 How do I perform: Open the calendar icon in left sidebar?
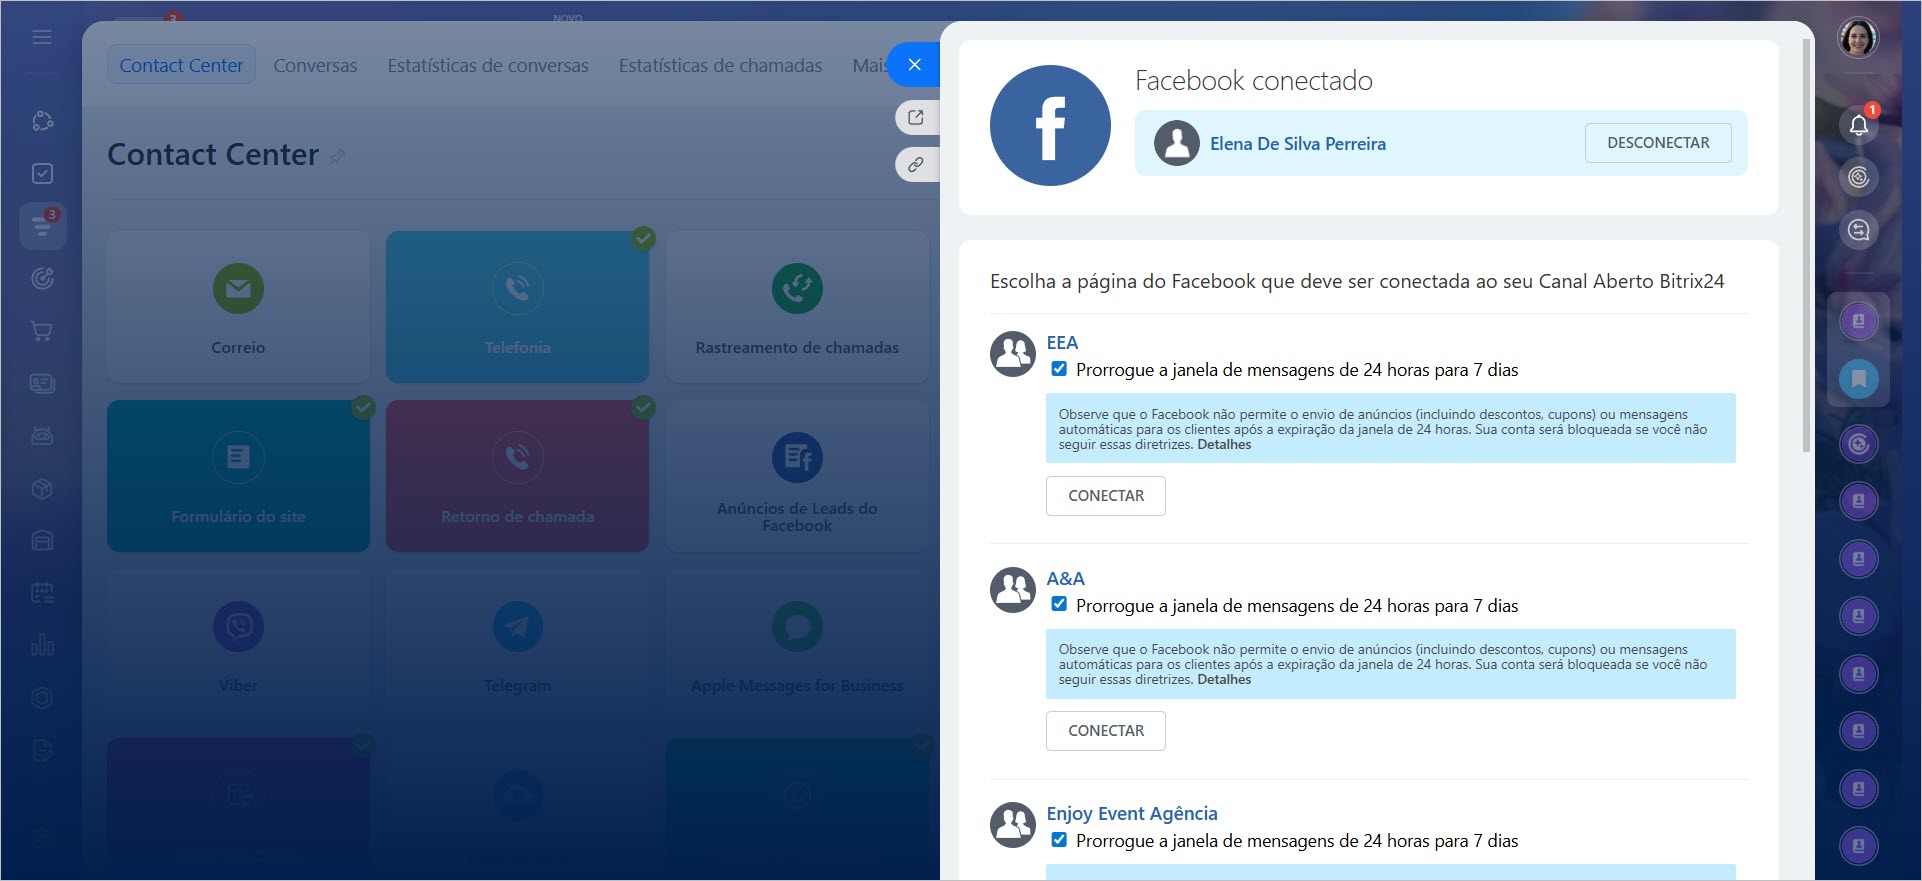pyautogui.click(x=42, y=593)
